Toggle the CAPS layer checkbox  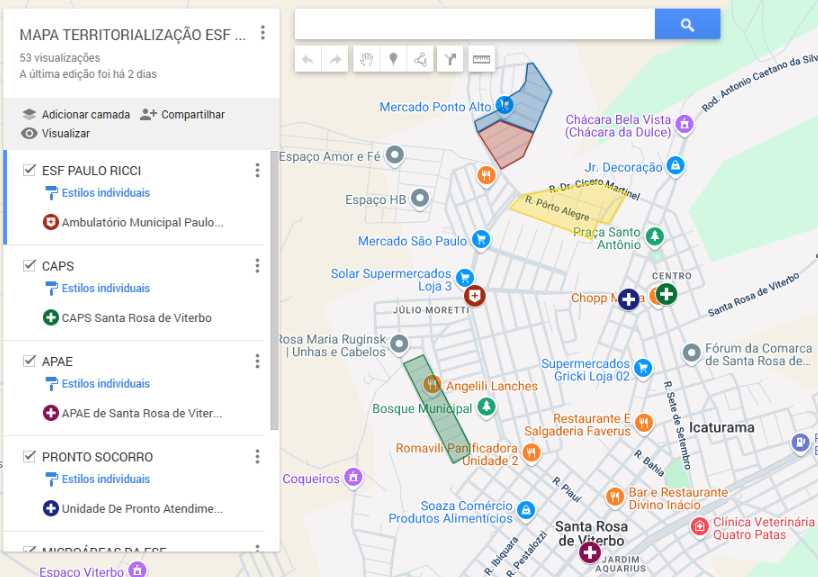29,266
